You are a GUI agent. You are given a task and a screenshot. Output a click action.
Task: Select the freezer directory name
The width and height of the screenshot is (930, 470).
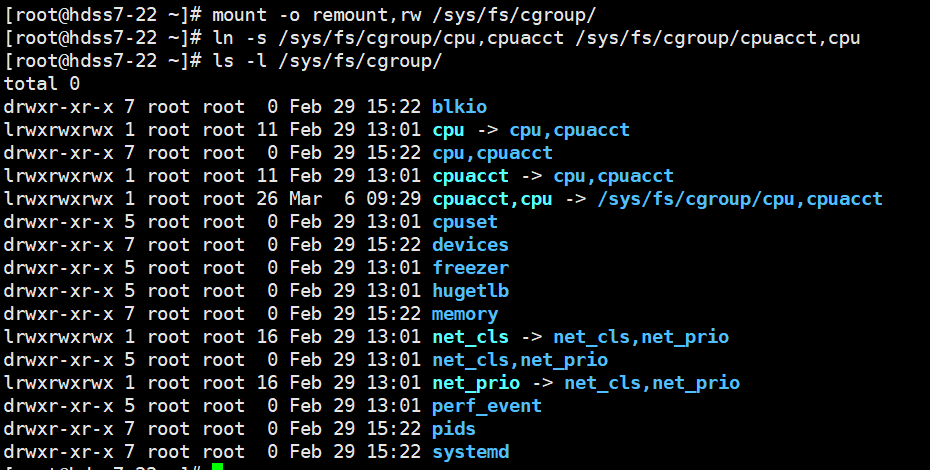point(470,268)
